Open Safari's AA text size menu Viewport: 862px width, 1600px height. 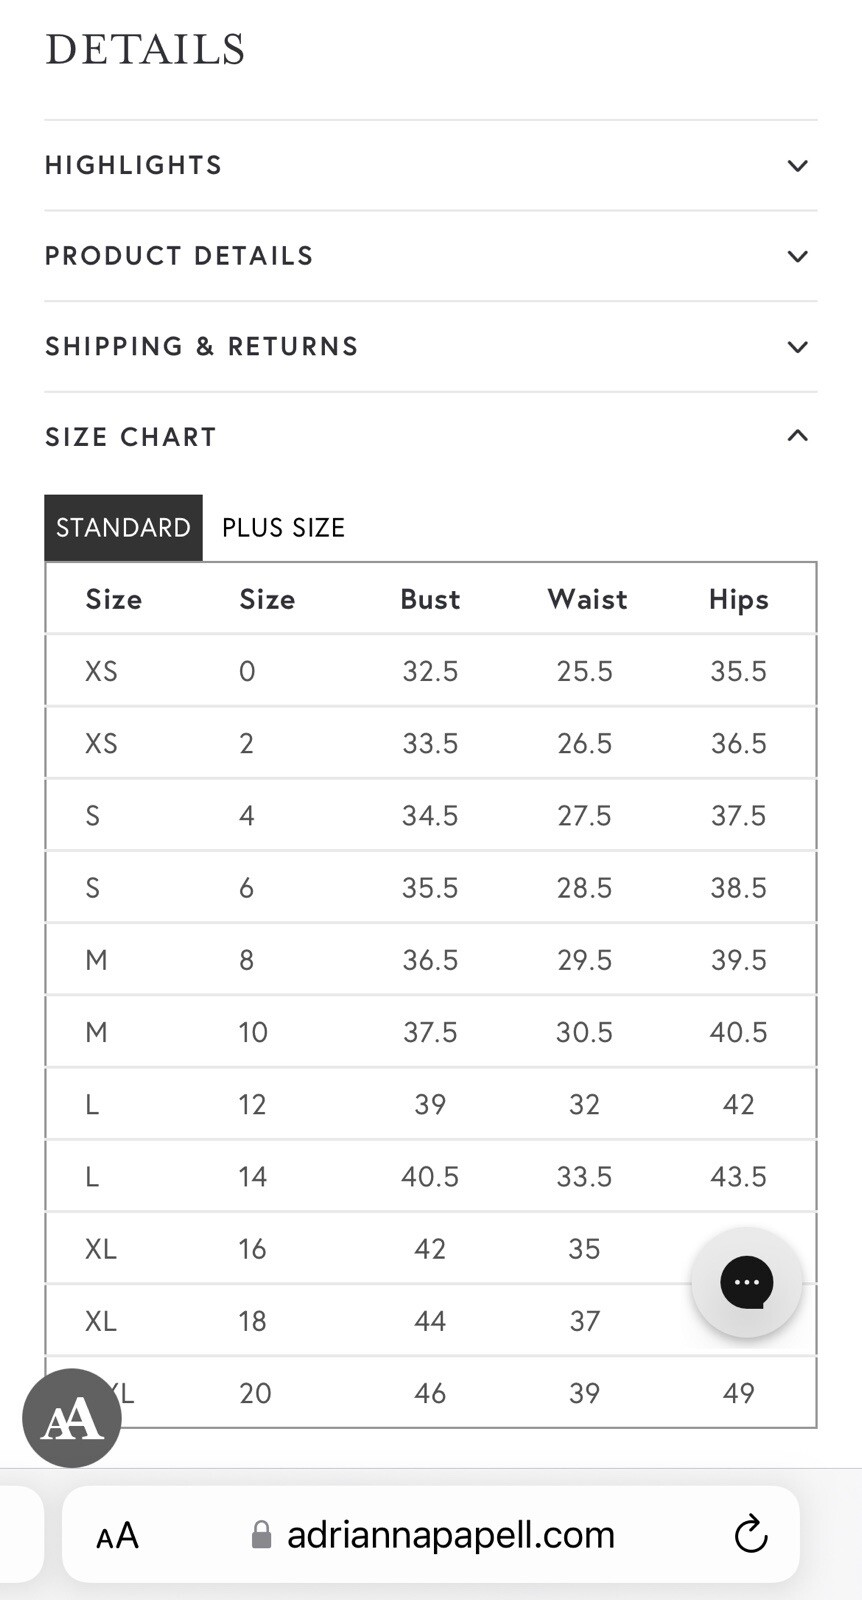click(x=117, y=1535)
